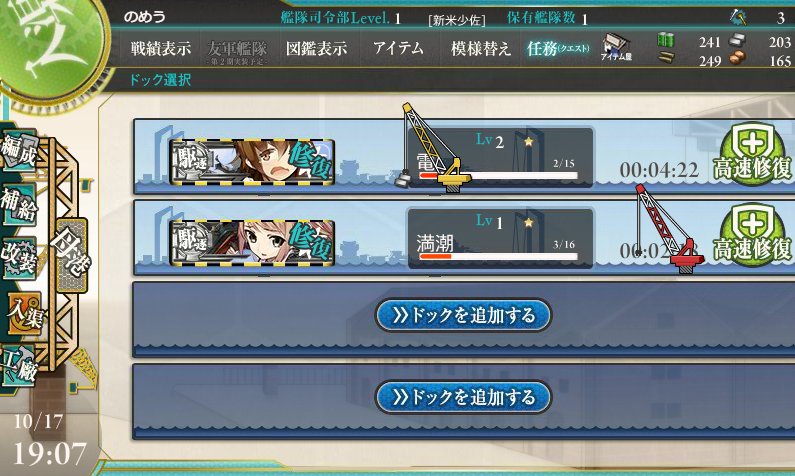795x476 pixels.
Task: Open the 図鑑表示 menu
Action: click(x=316, y=49)
